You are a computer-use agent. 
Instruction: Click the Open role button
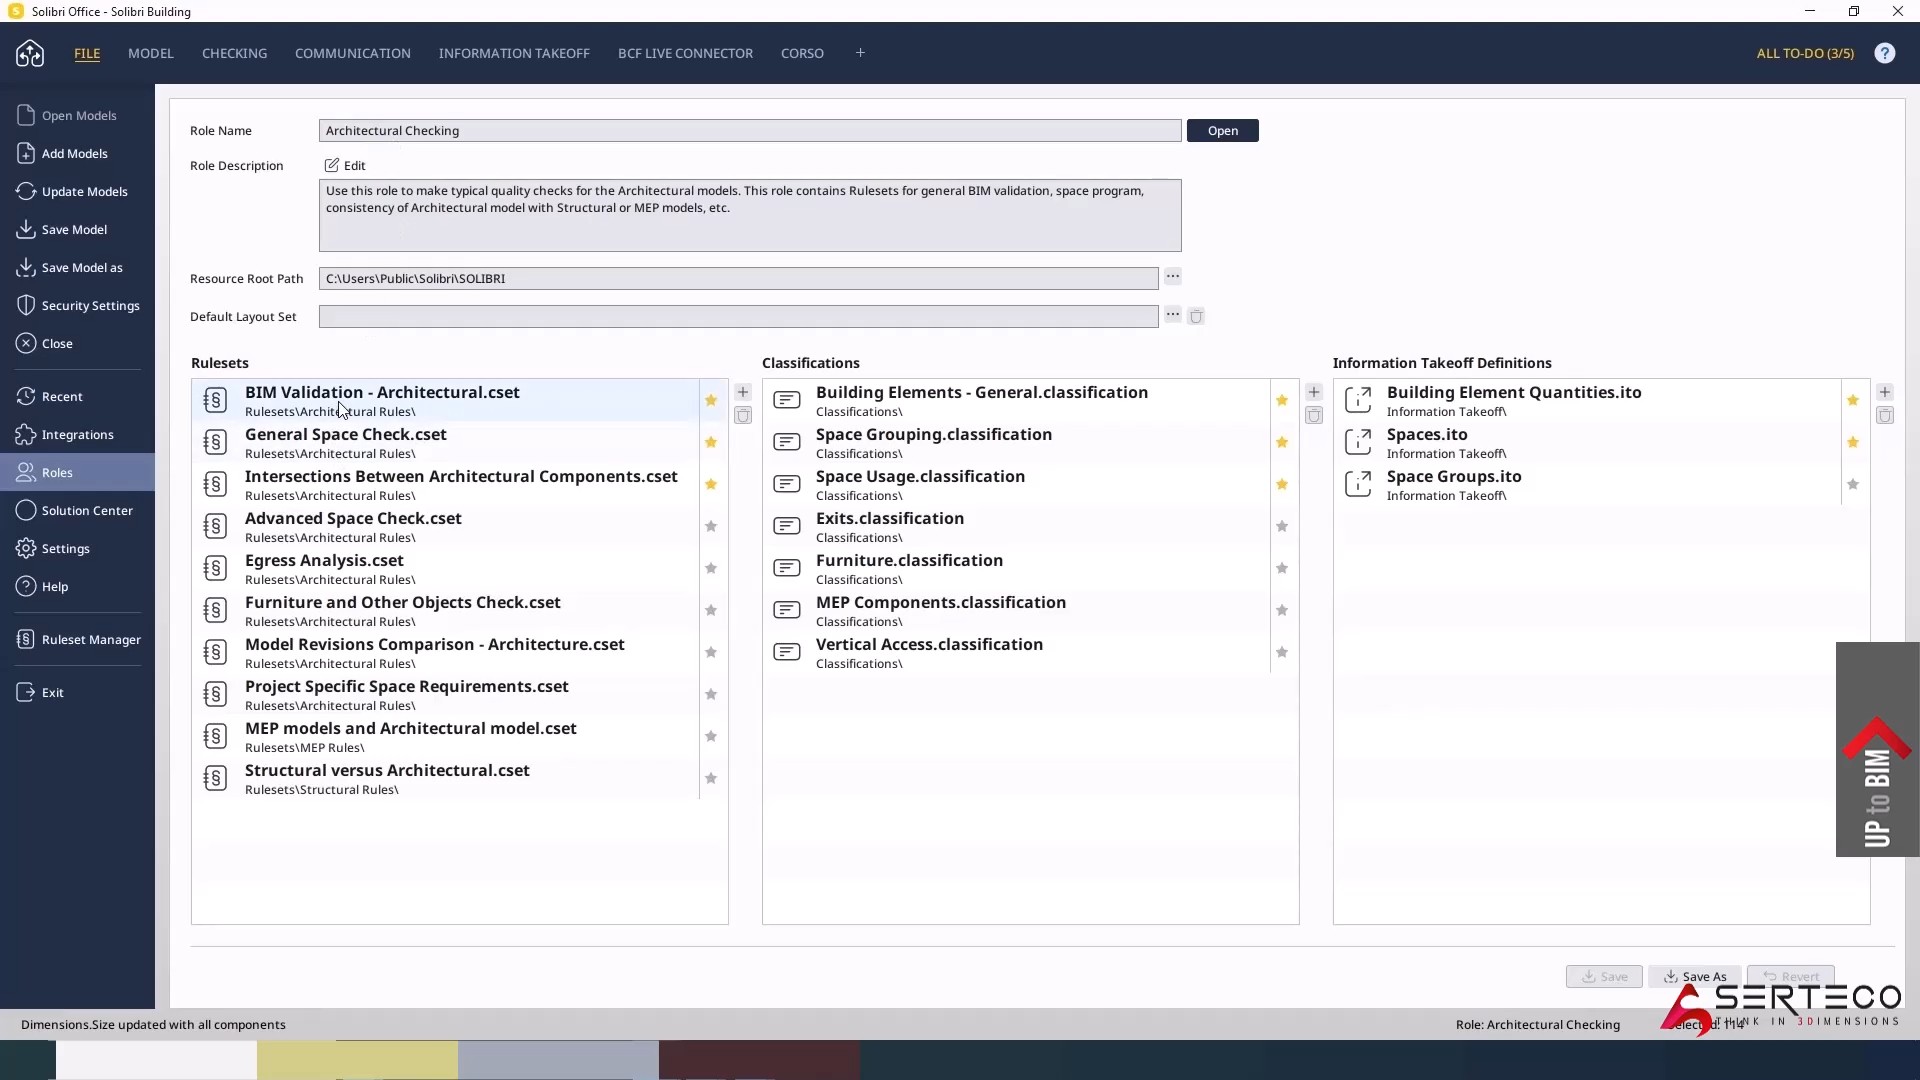tap(1222, 131)
